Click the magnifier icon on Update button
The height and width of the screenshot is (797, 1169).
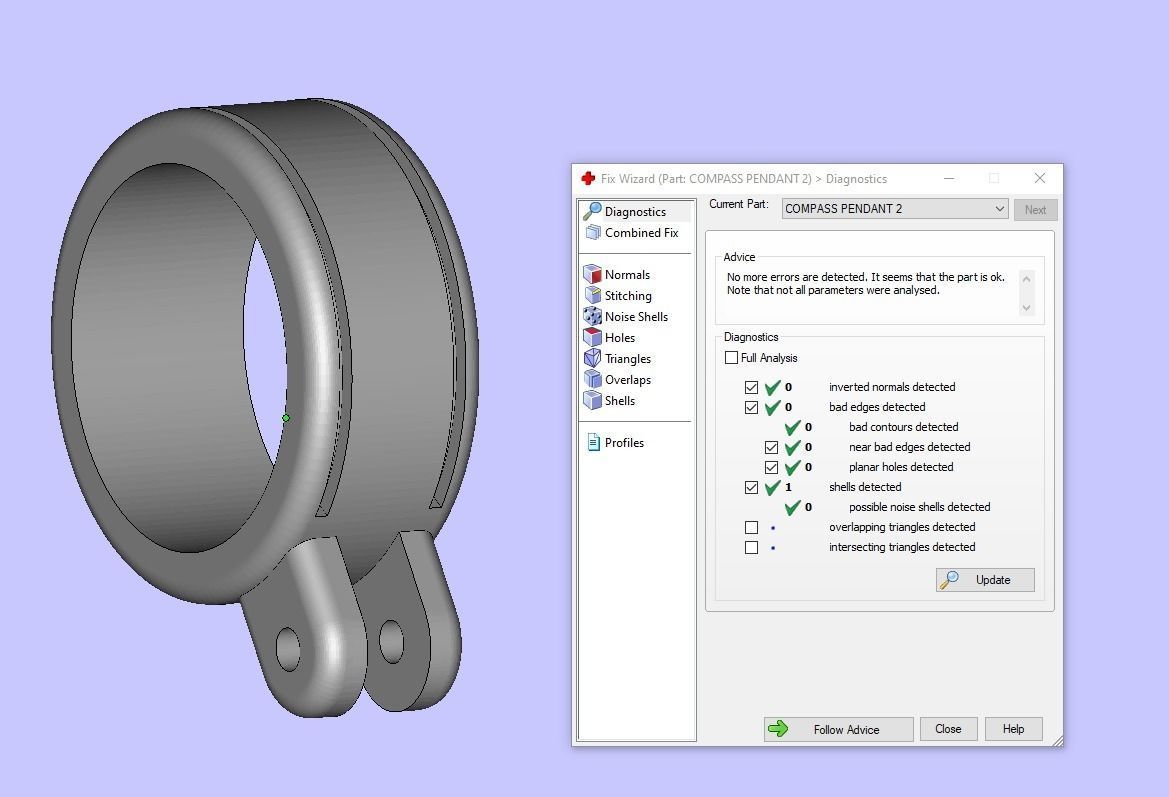(x=950, y=579)
